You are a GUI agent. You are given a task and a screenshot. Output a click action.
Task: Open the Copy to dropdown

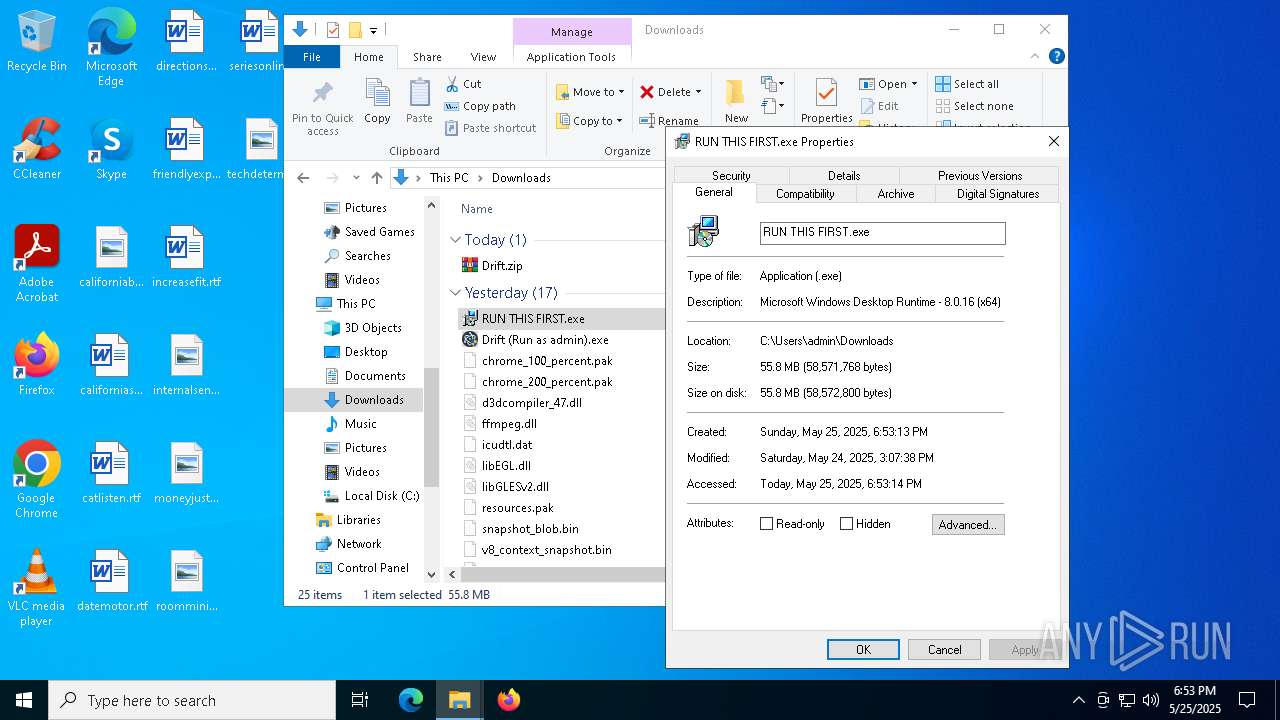pyautogui.click(x=590, y=121)
